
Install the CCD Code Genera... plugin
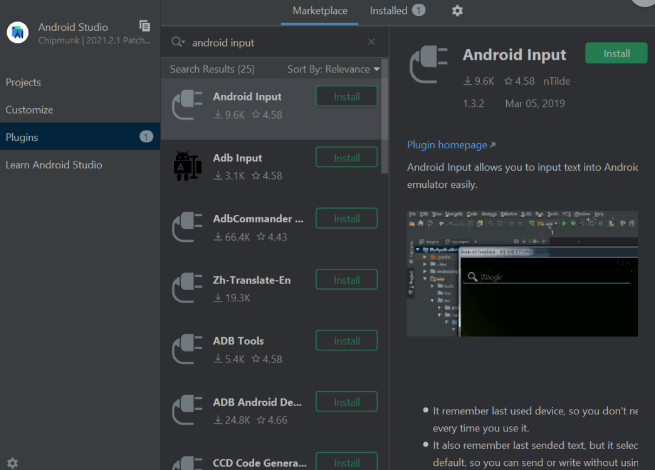coord(347,462)
